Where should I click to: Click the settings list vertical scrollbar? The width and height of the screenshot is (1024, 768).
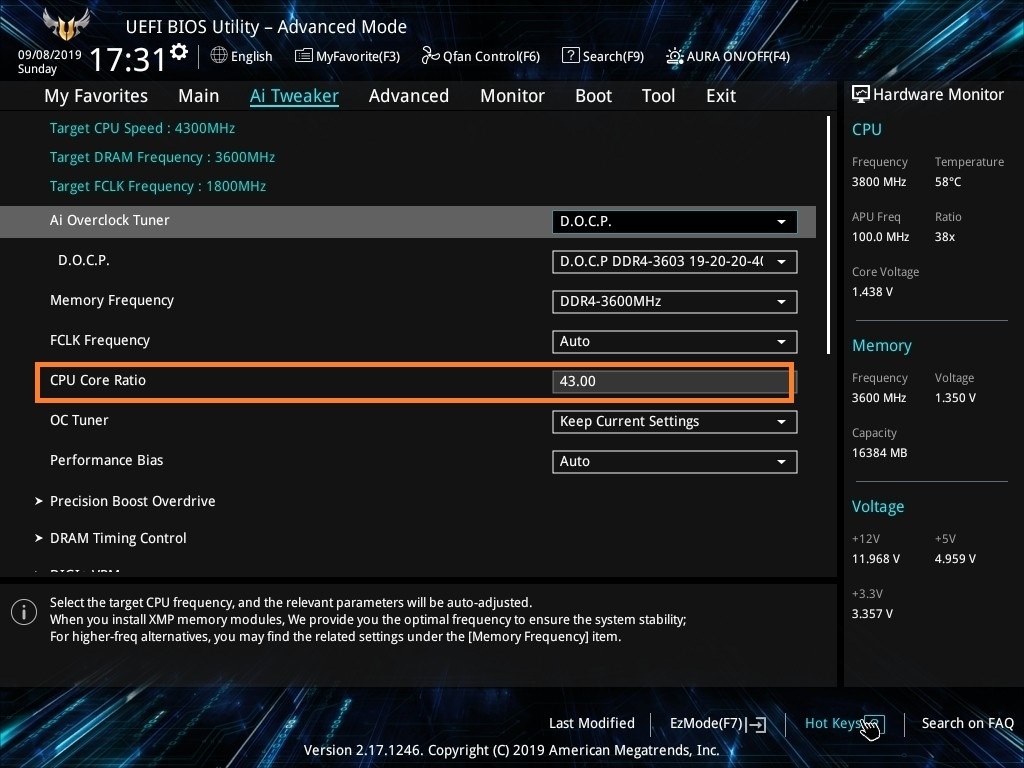pyautogui.click(x=828, y=235)
